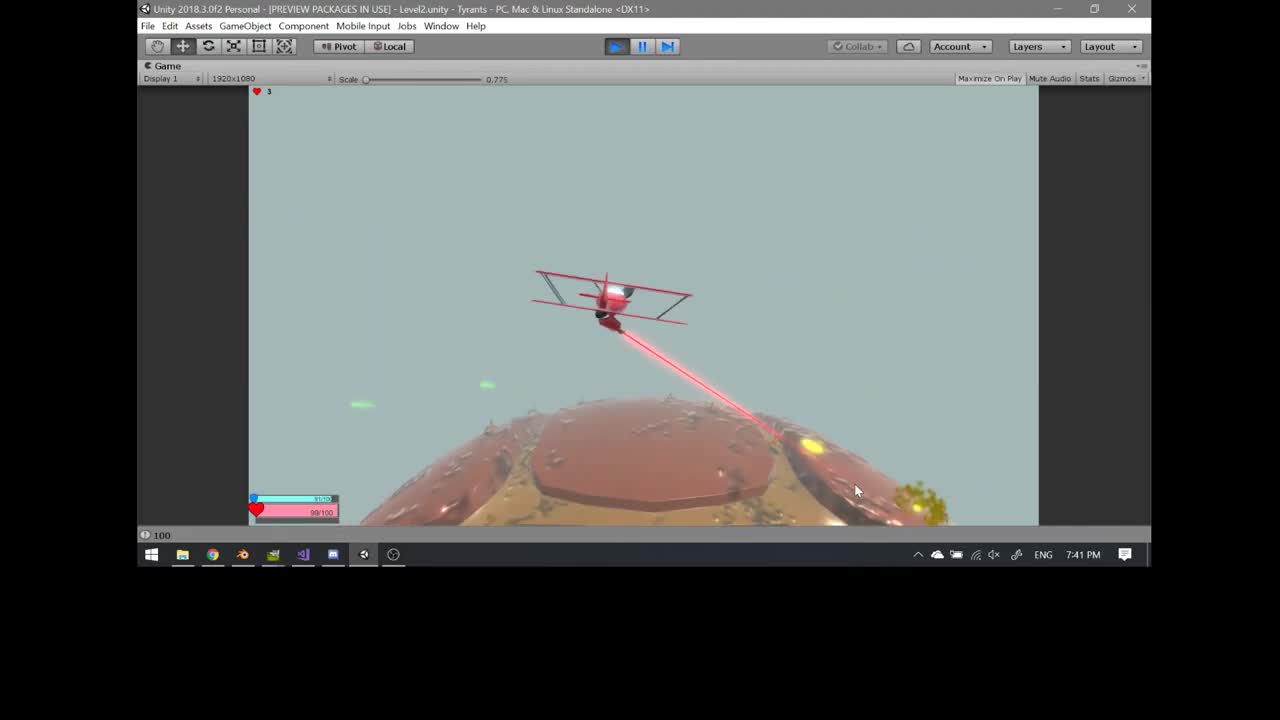Click the Collab cloud upload icon
Image resolution: width=1280 pixels, height=720 pixels.
click(x=908, y=46)
